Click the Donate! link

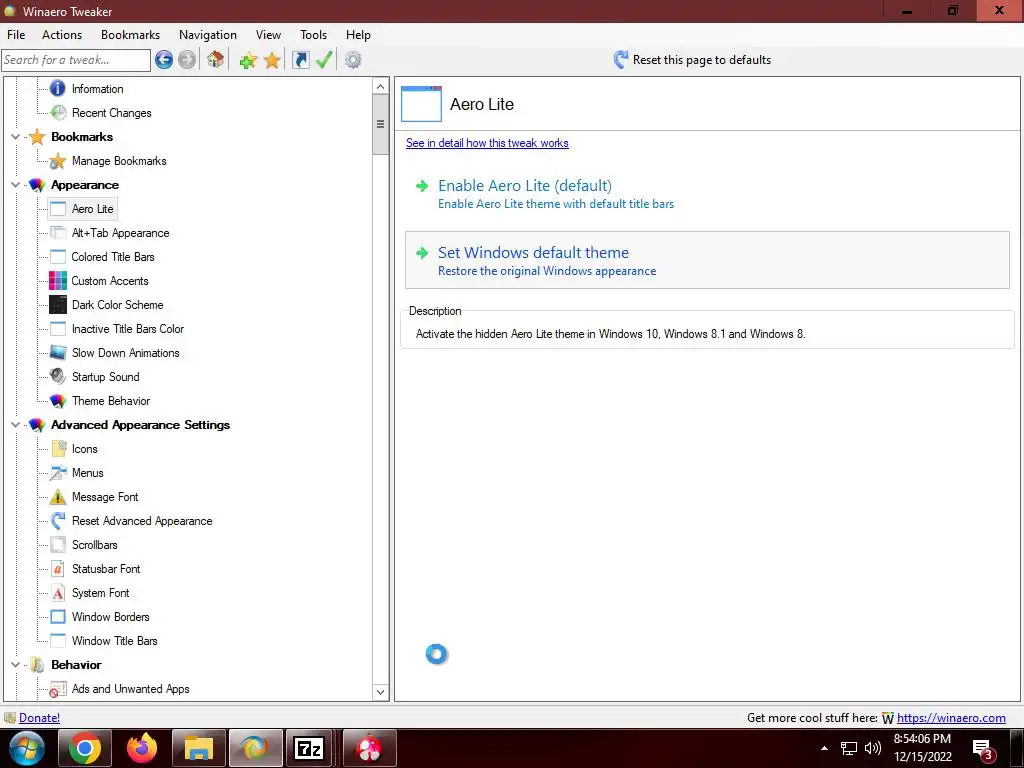(x=39, y=718)
